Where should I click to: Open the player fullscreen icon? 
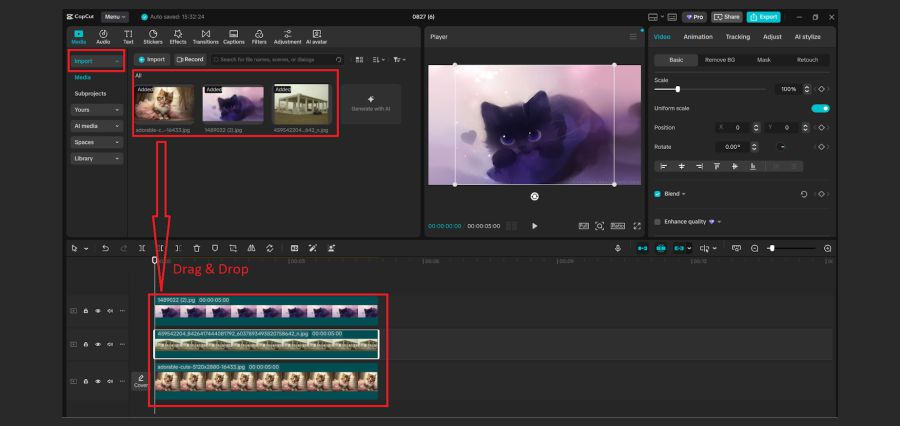637,226
